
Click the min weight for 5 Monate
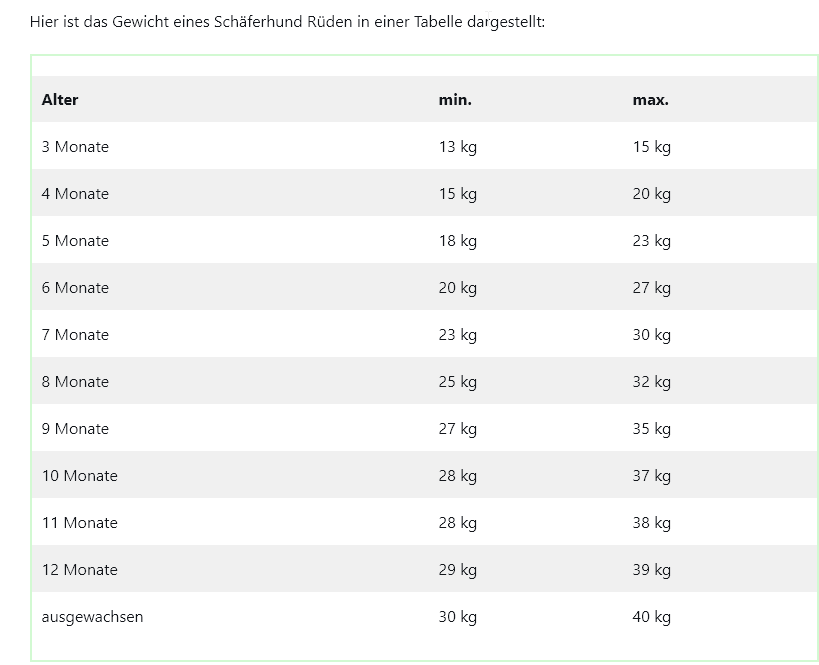coord(457,241)
